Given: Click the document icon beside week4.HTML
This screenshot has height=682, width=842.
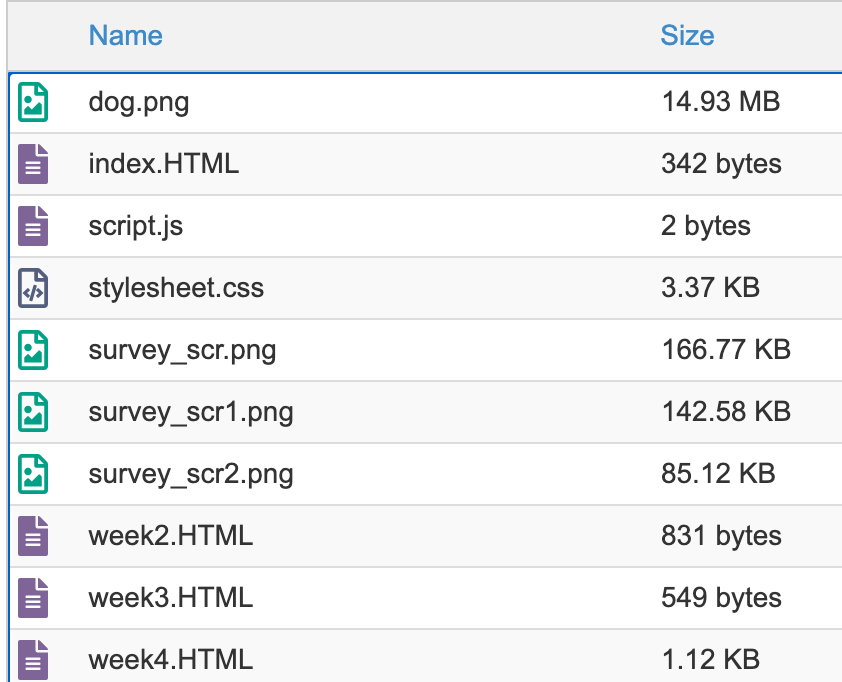Looking at the screenshot, I should [x=33, y=660].
